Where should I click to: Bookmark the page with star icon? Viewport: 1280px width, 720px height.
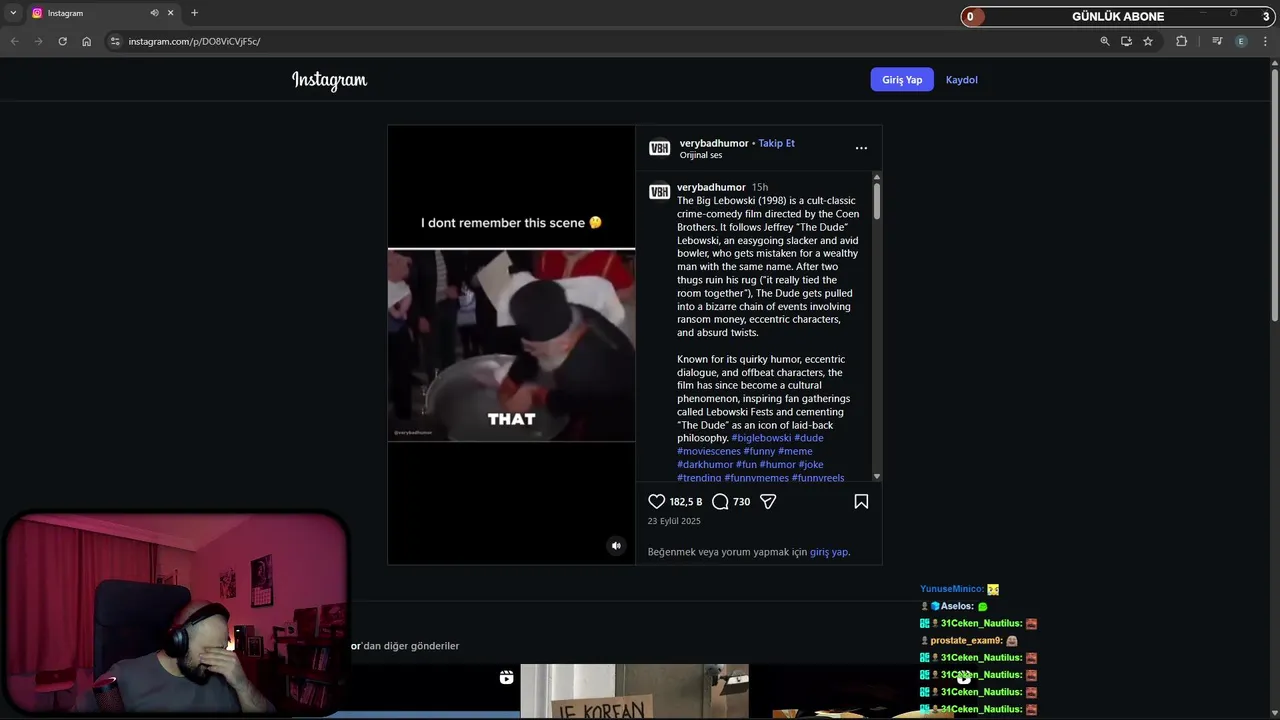click(1148, 41)
